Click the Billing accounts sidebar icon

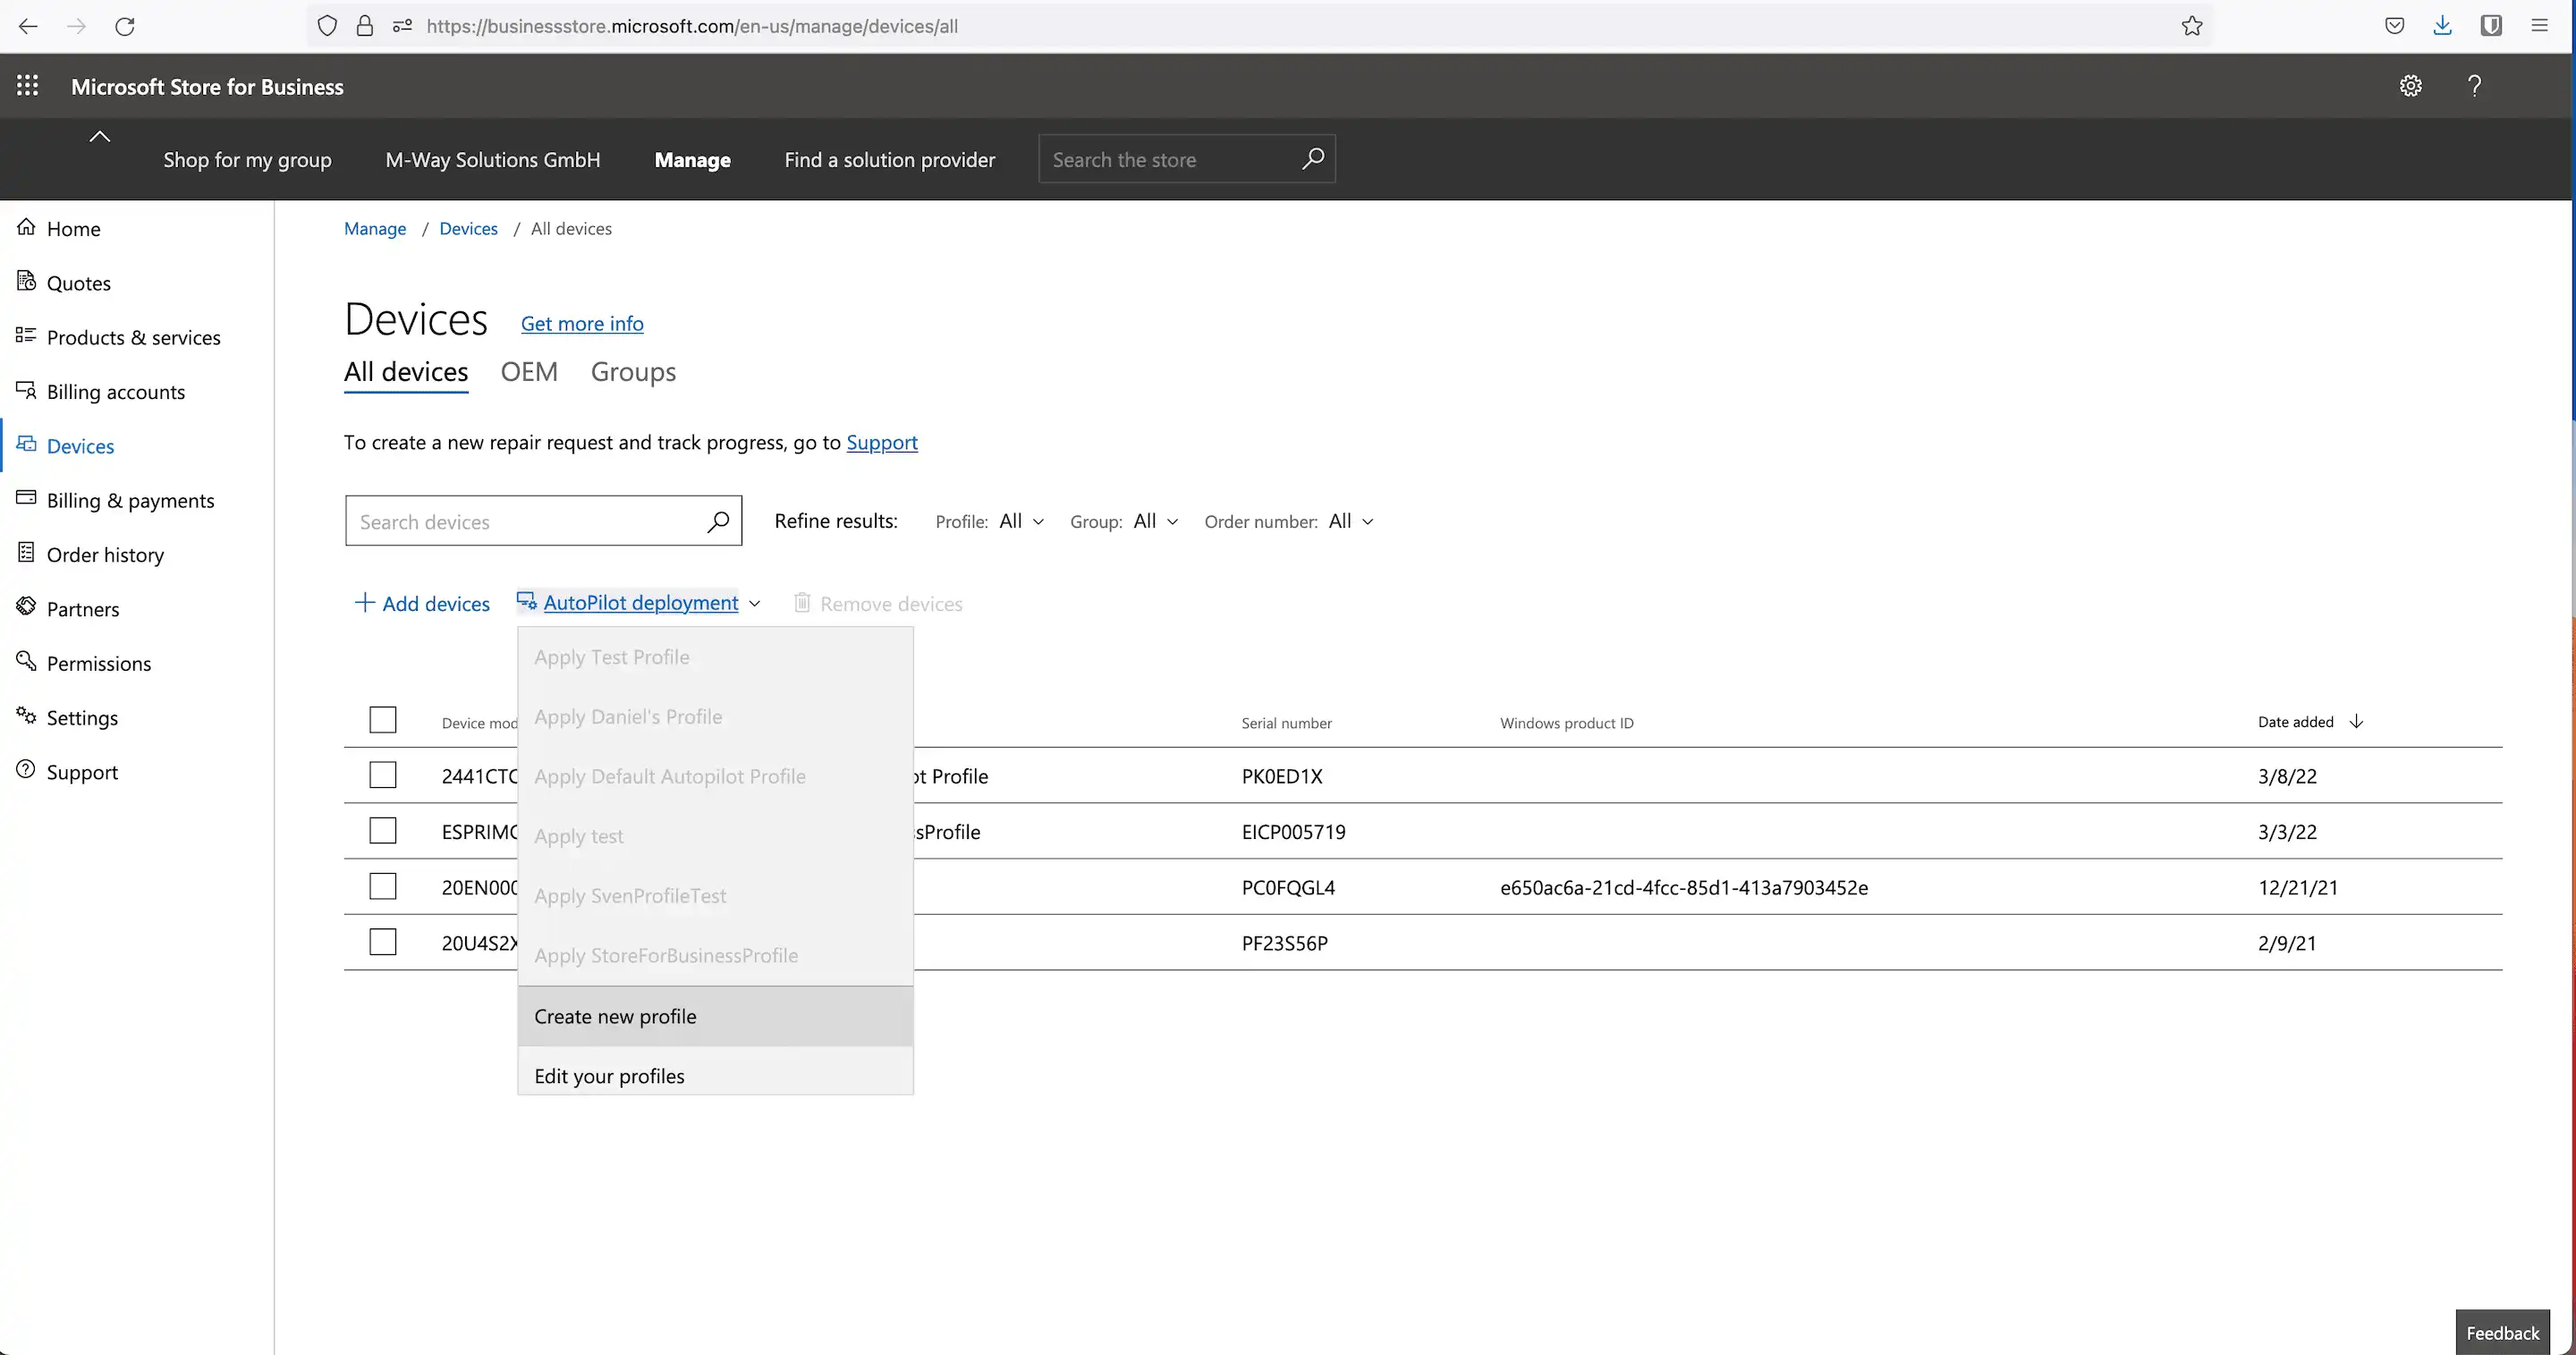click(x=26, y=390)
